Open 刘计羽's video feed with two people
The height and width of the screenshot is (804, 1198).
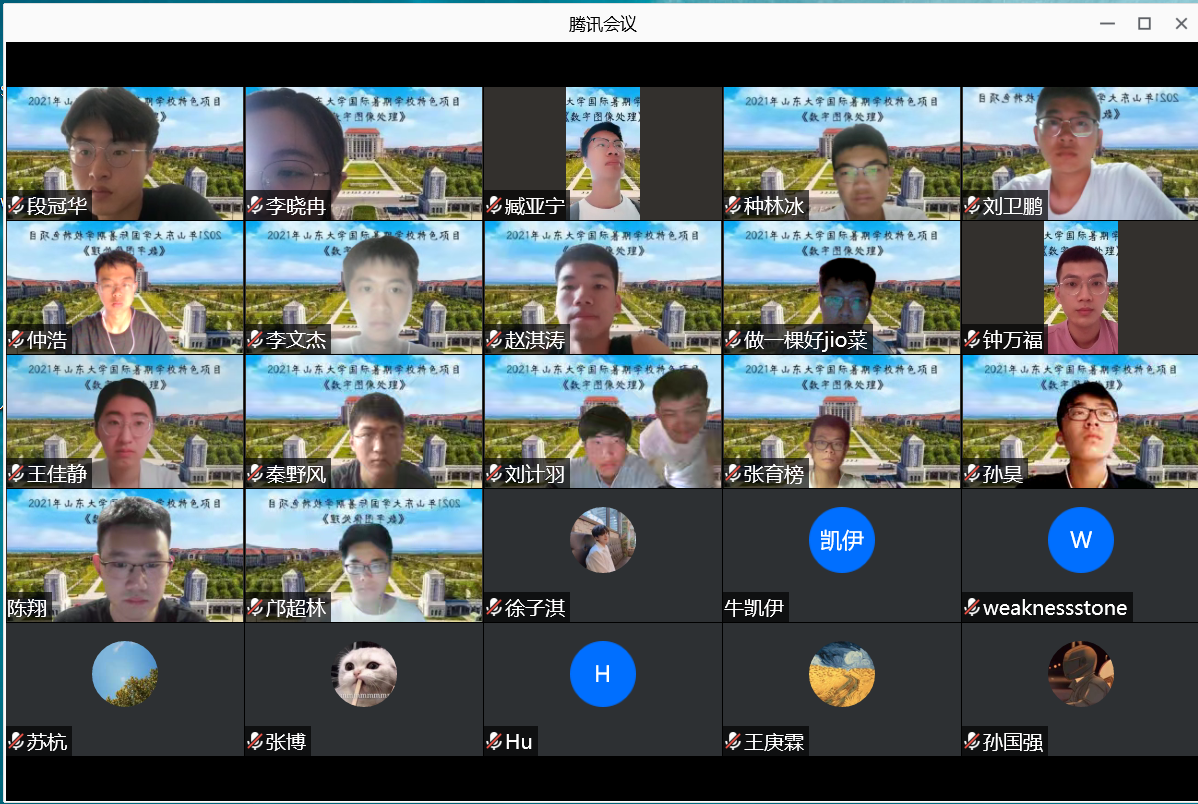pos(603,421)
